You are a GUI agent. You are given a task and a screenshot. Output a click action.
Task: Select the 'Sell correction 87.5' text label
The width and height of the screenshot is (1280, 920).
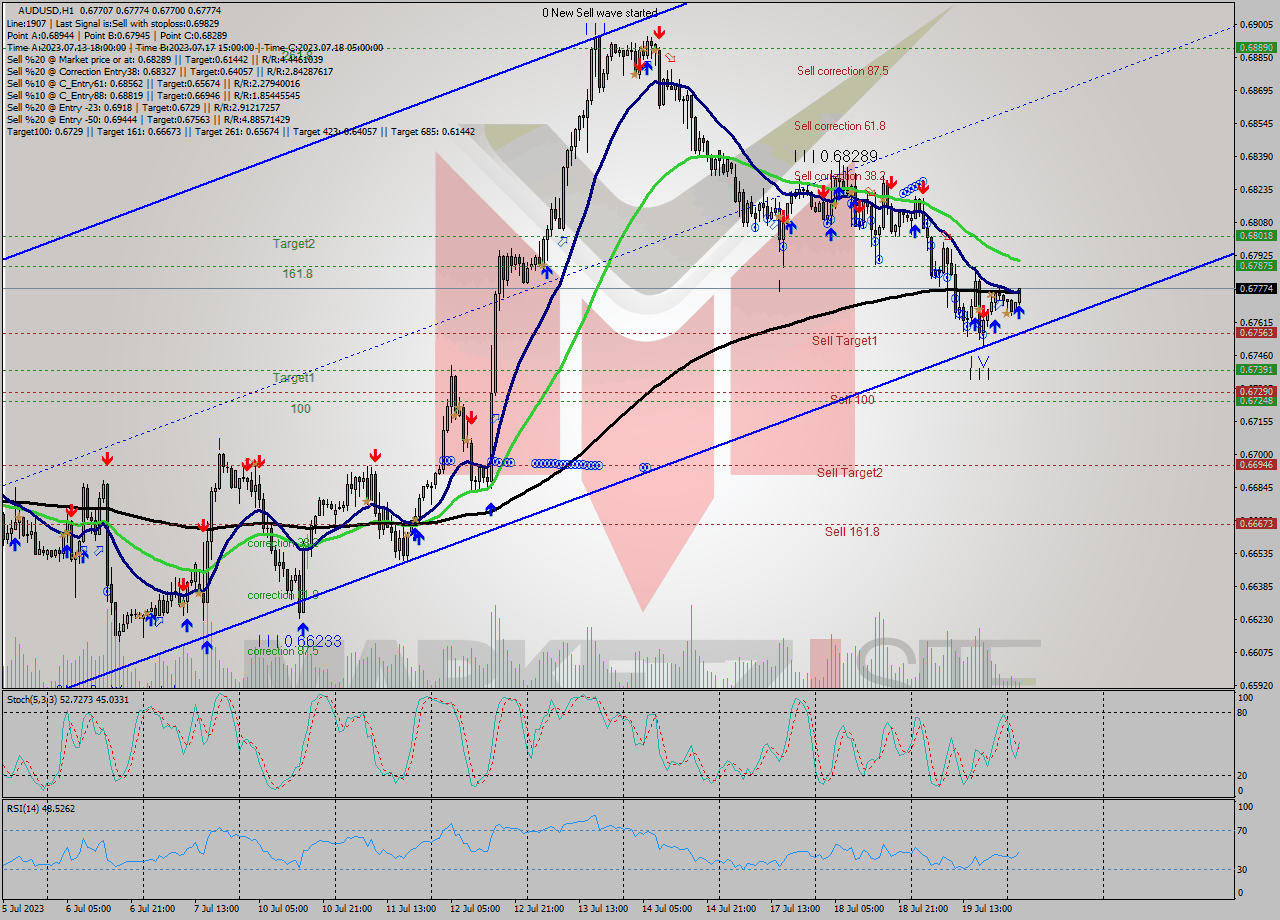tap(842, 71)
